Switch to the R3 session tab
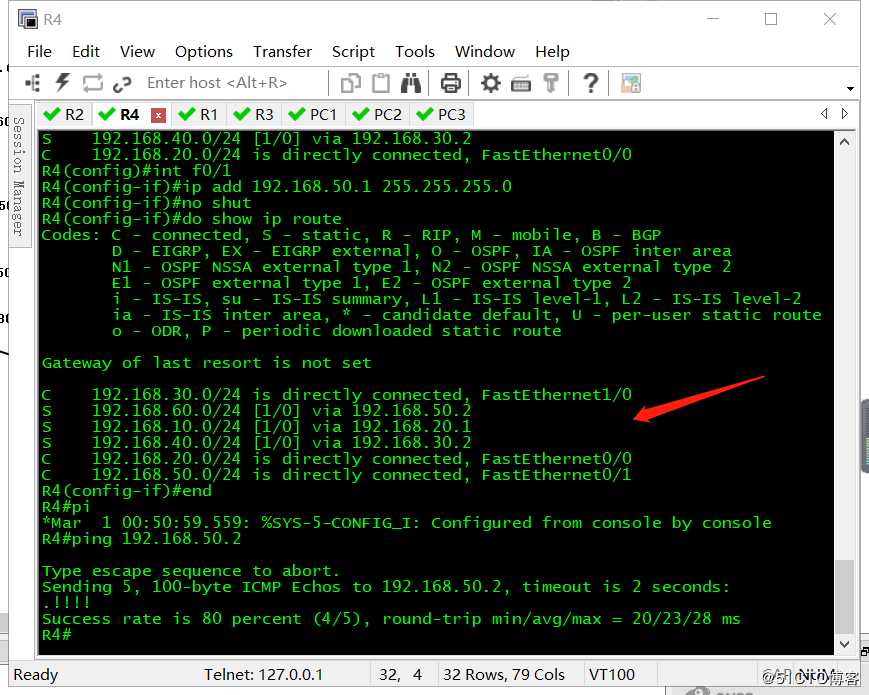This screenshot has width=869, height=695. coord(254,115)
